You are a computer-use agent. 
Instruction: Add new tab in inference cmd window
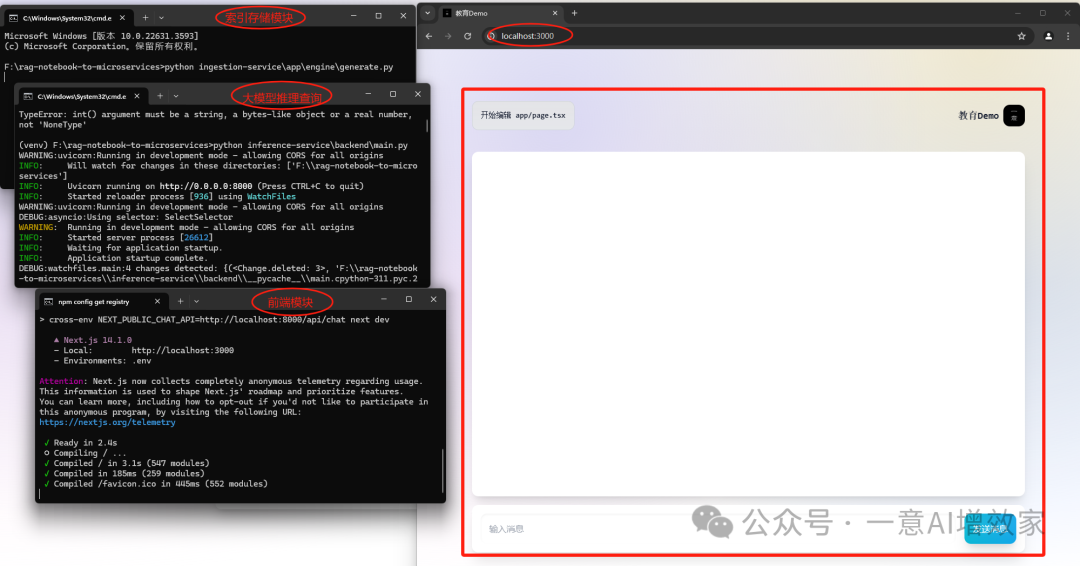tap(160, 96)
